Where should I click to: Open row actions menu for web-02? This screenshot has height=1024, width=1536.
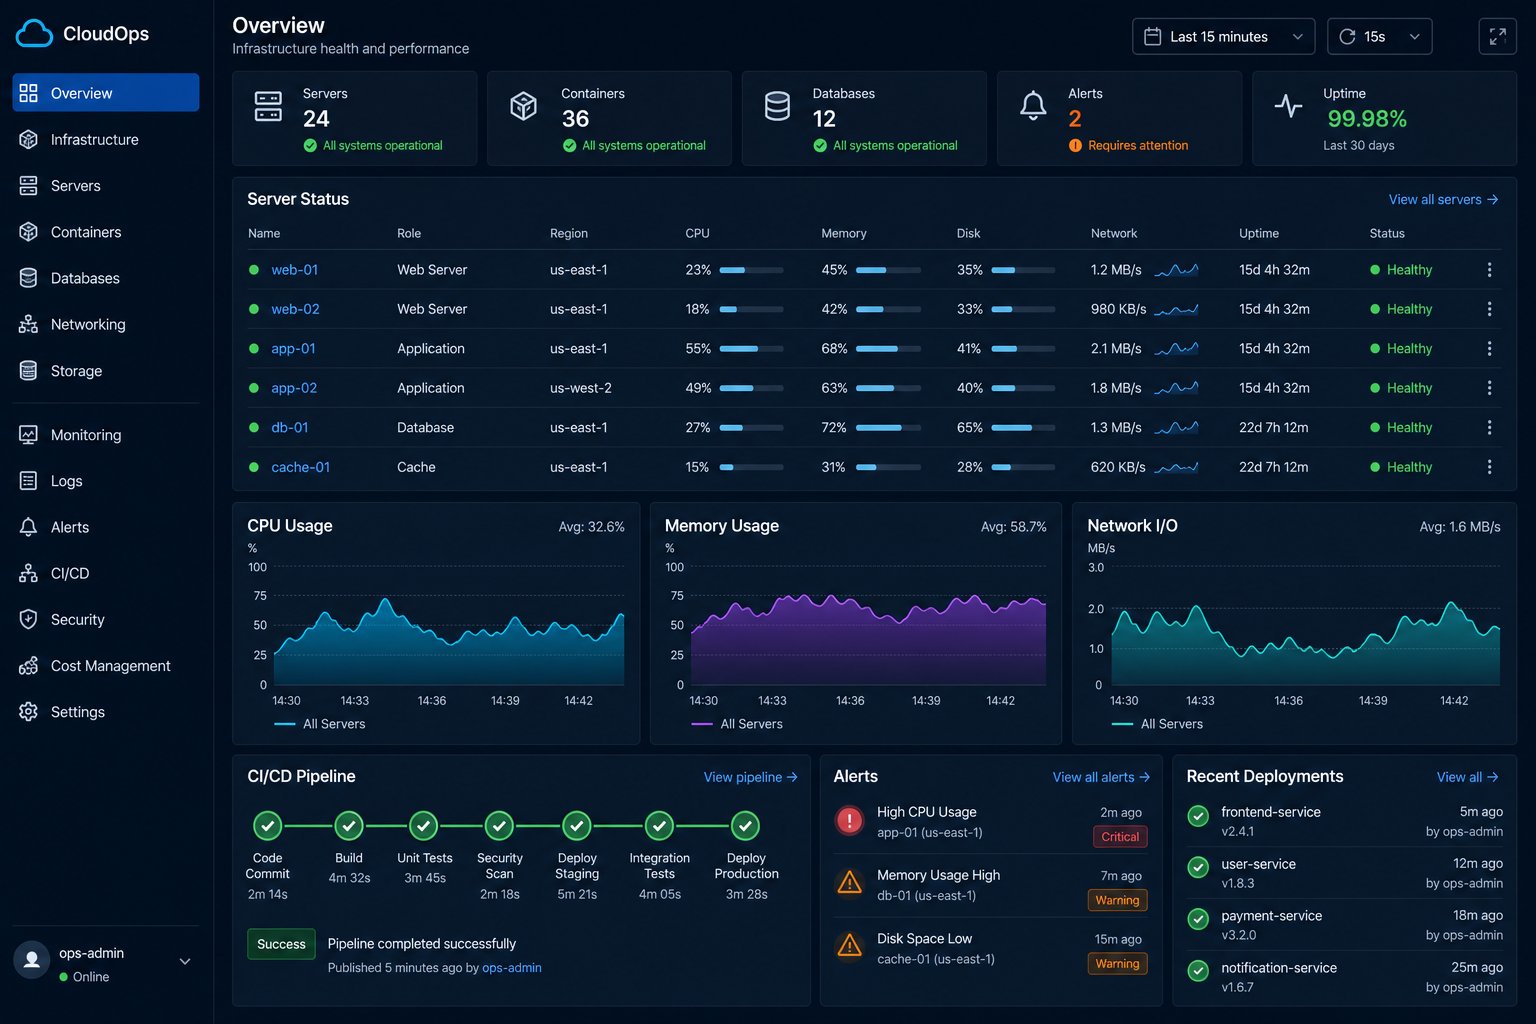tap(1489, 309)
